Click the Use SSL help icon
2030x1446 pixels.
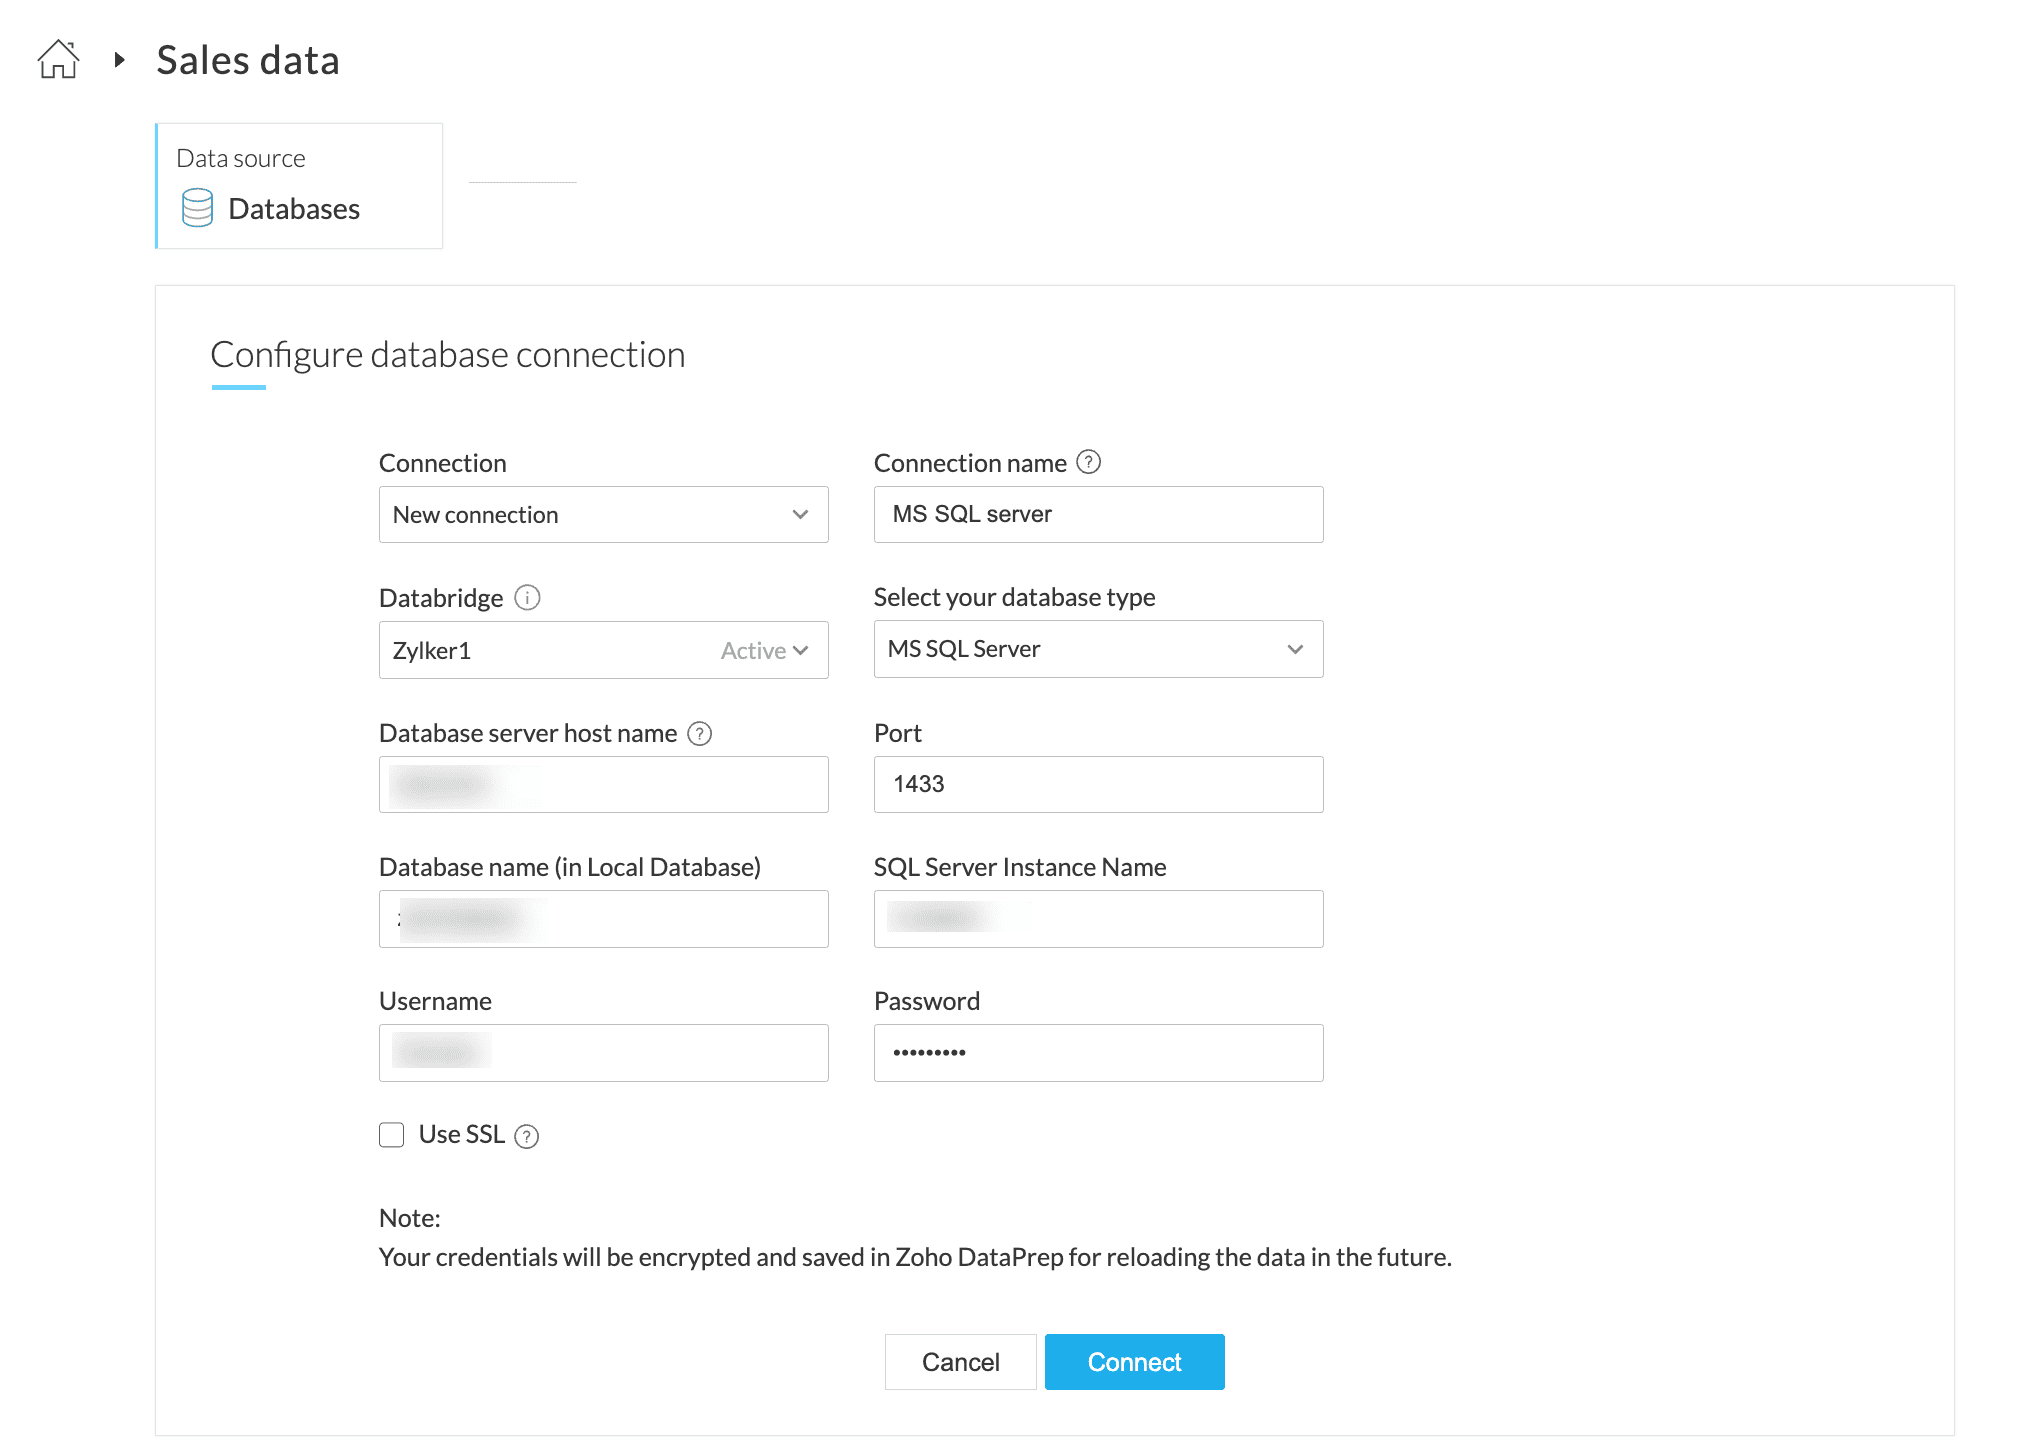click(526, 1136)
